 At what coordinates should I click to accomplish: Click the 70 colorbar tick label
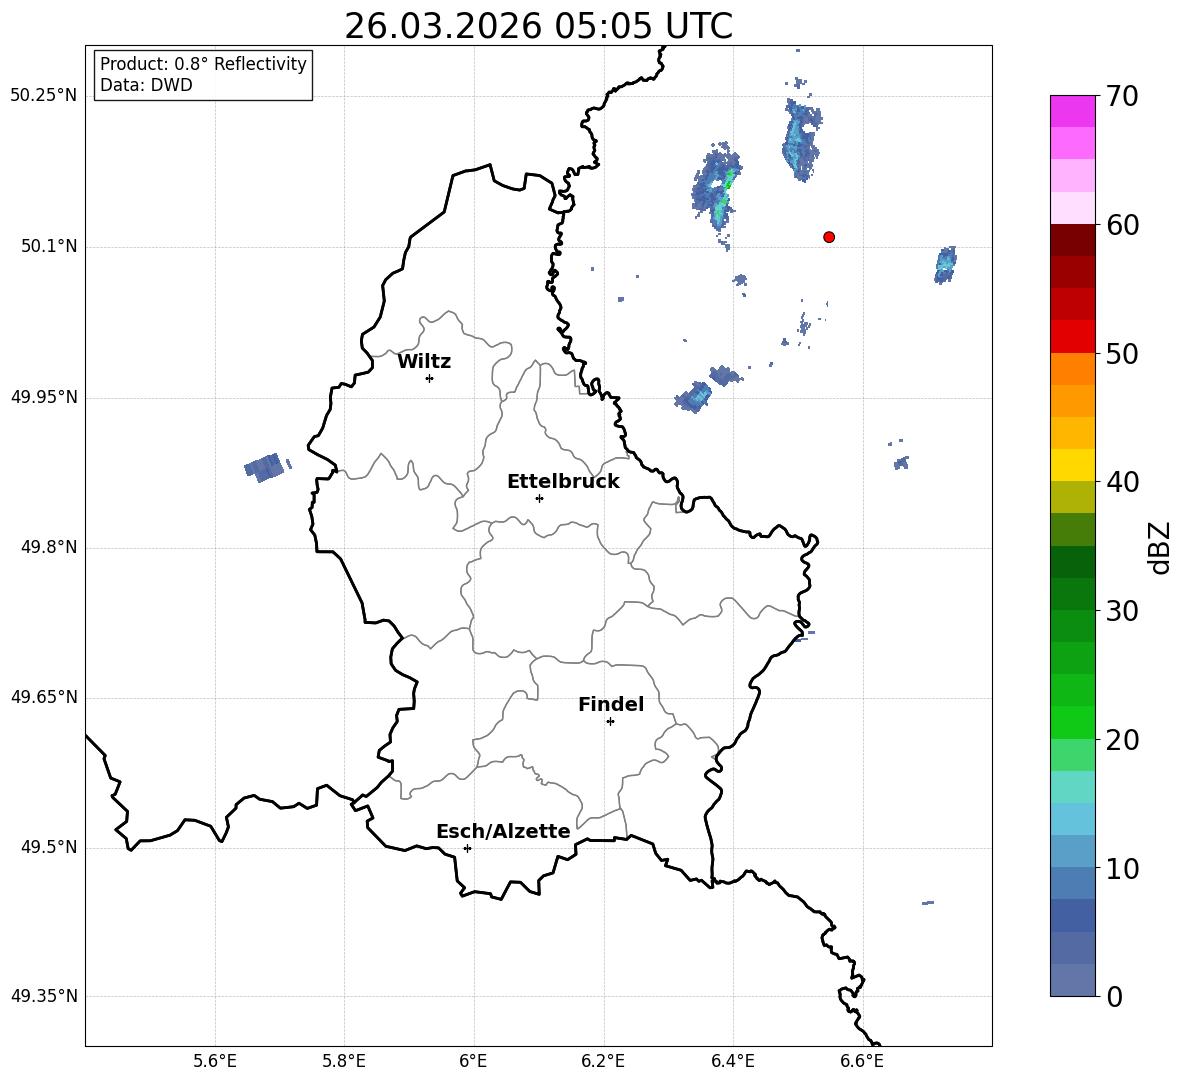tap(1122, 97)
